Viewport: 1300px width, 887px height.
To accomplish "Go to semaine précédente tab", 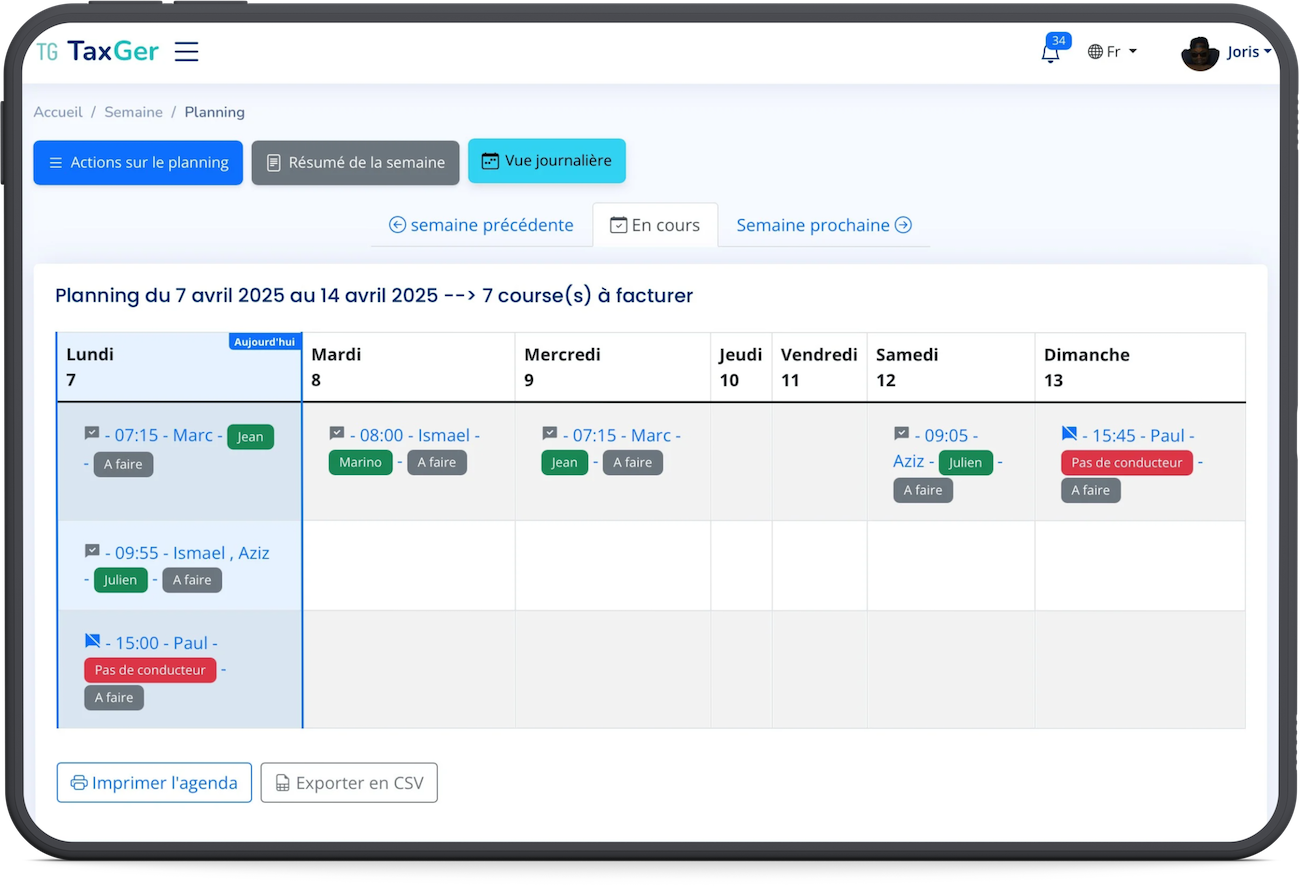I will pyautogui.click(x=481, y=225).
